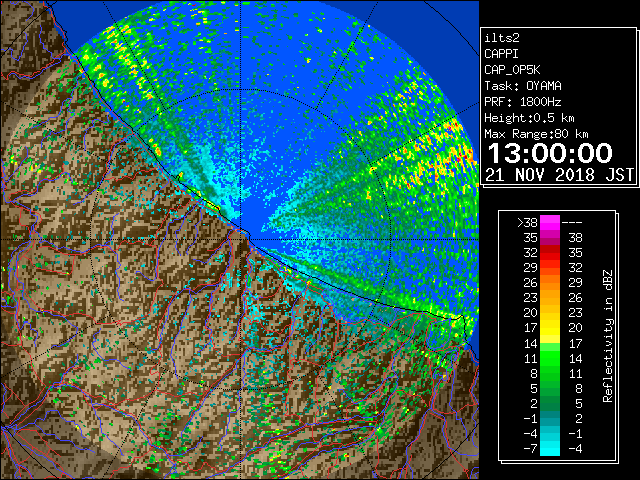Pick the yellow 17 to 20 swatch
The image size is (640, 480).
[550, 328]
